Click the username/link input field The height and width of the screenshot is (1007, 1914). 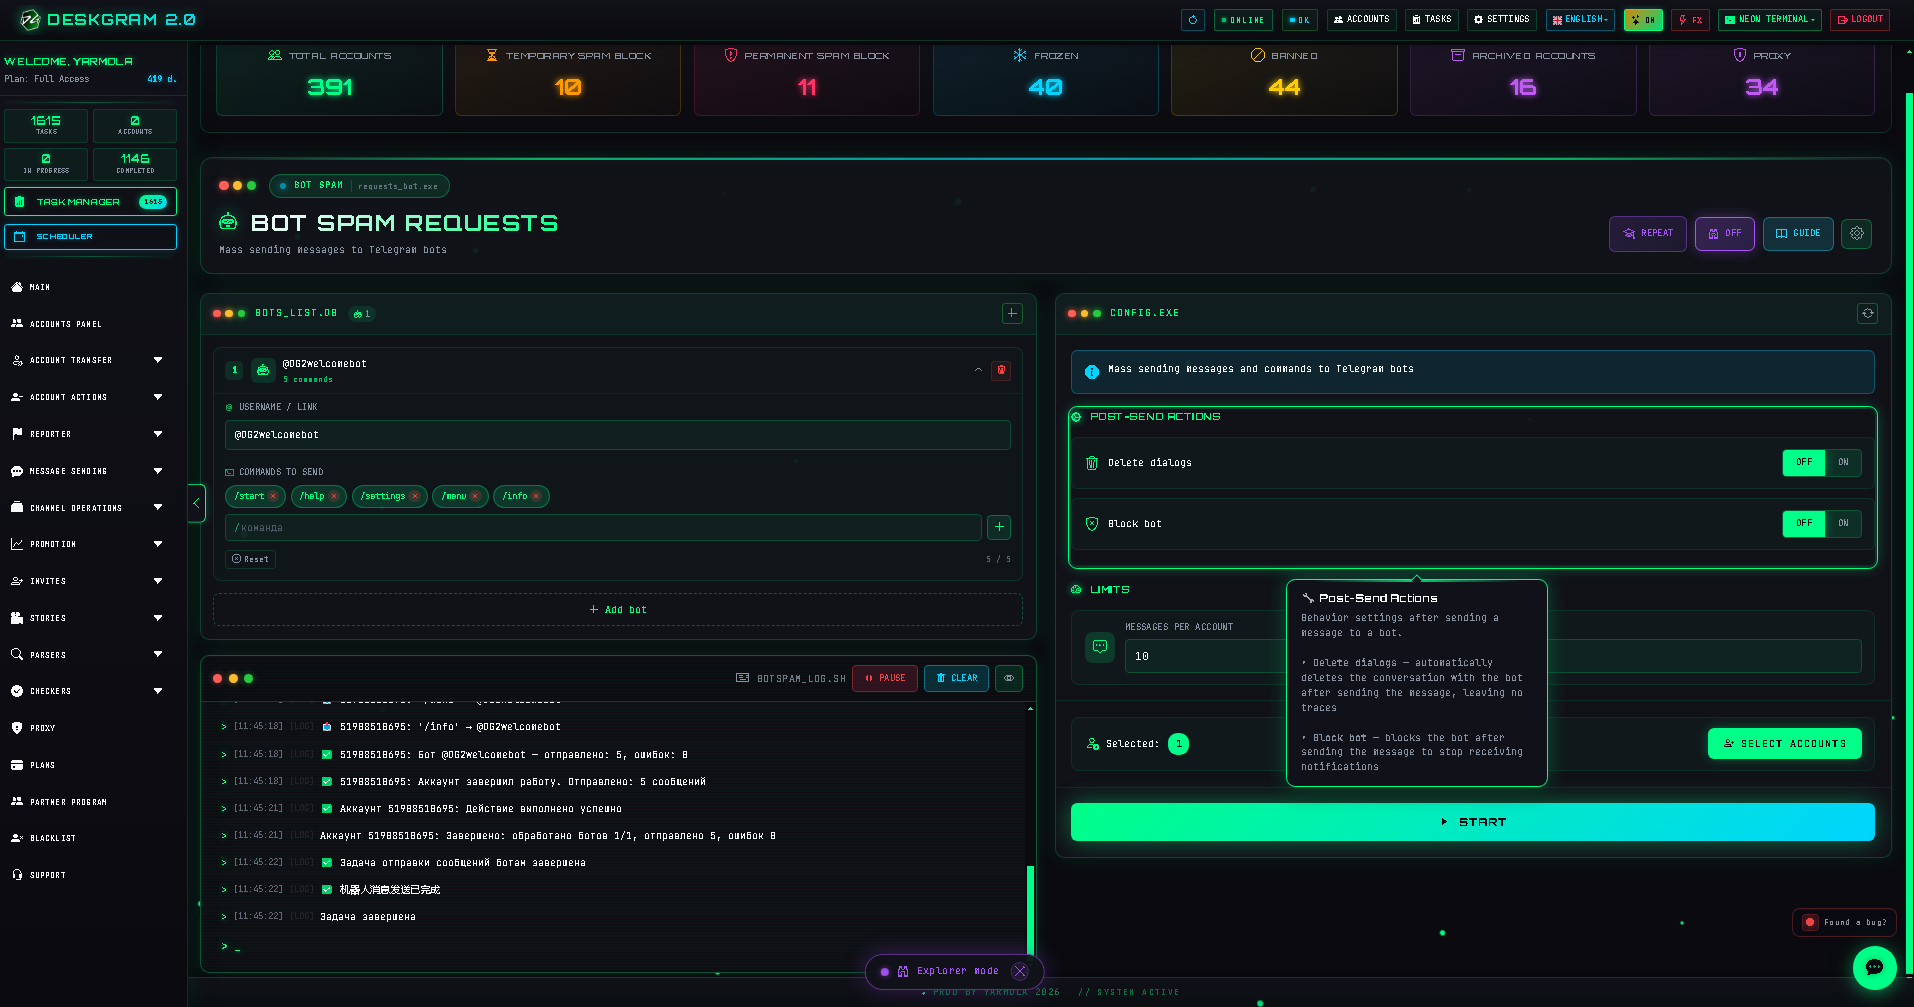618,435
